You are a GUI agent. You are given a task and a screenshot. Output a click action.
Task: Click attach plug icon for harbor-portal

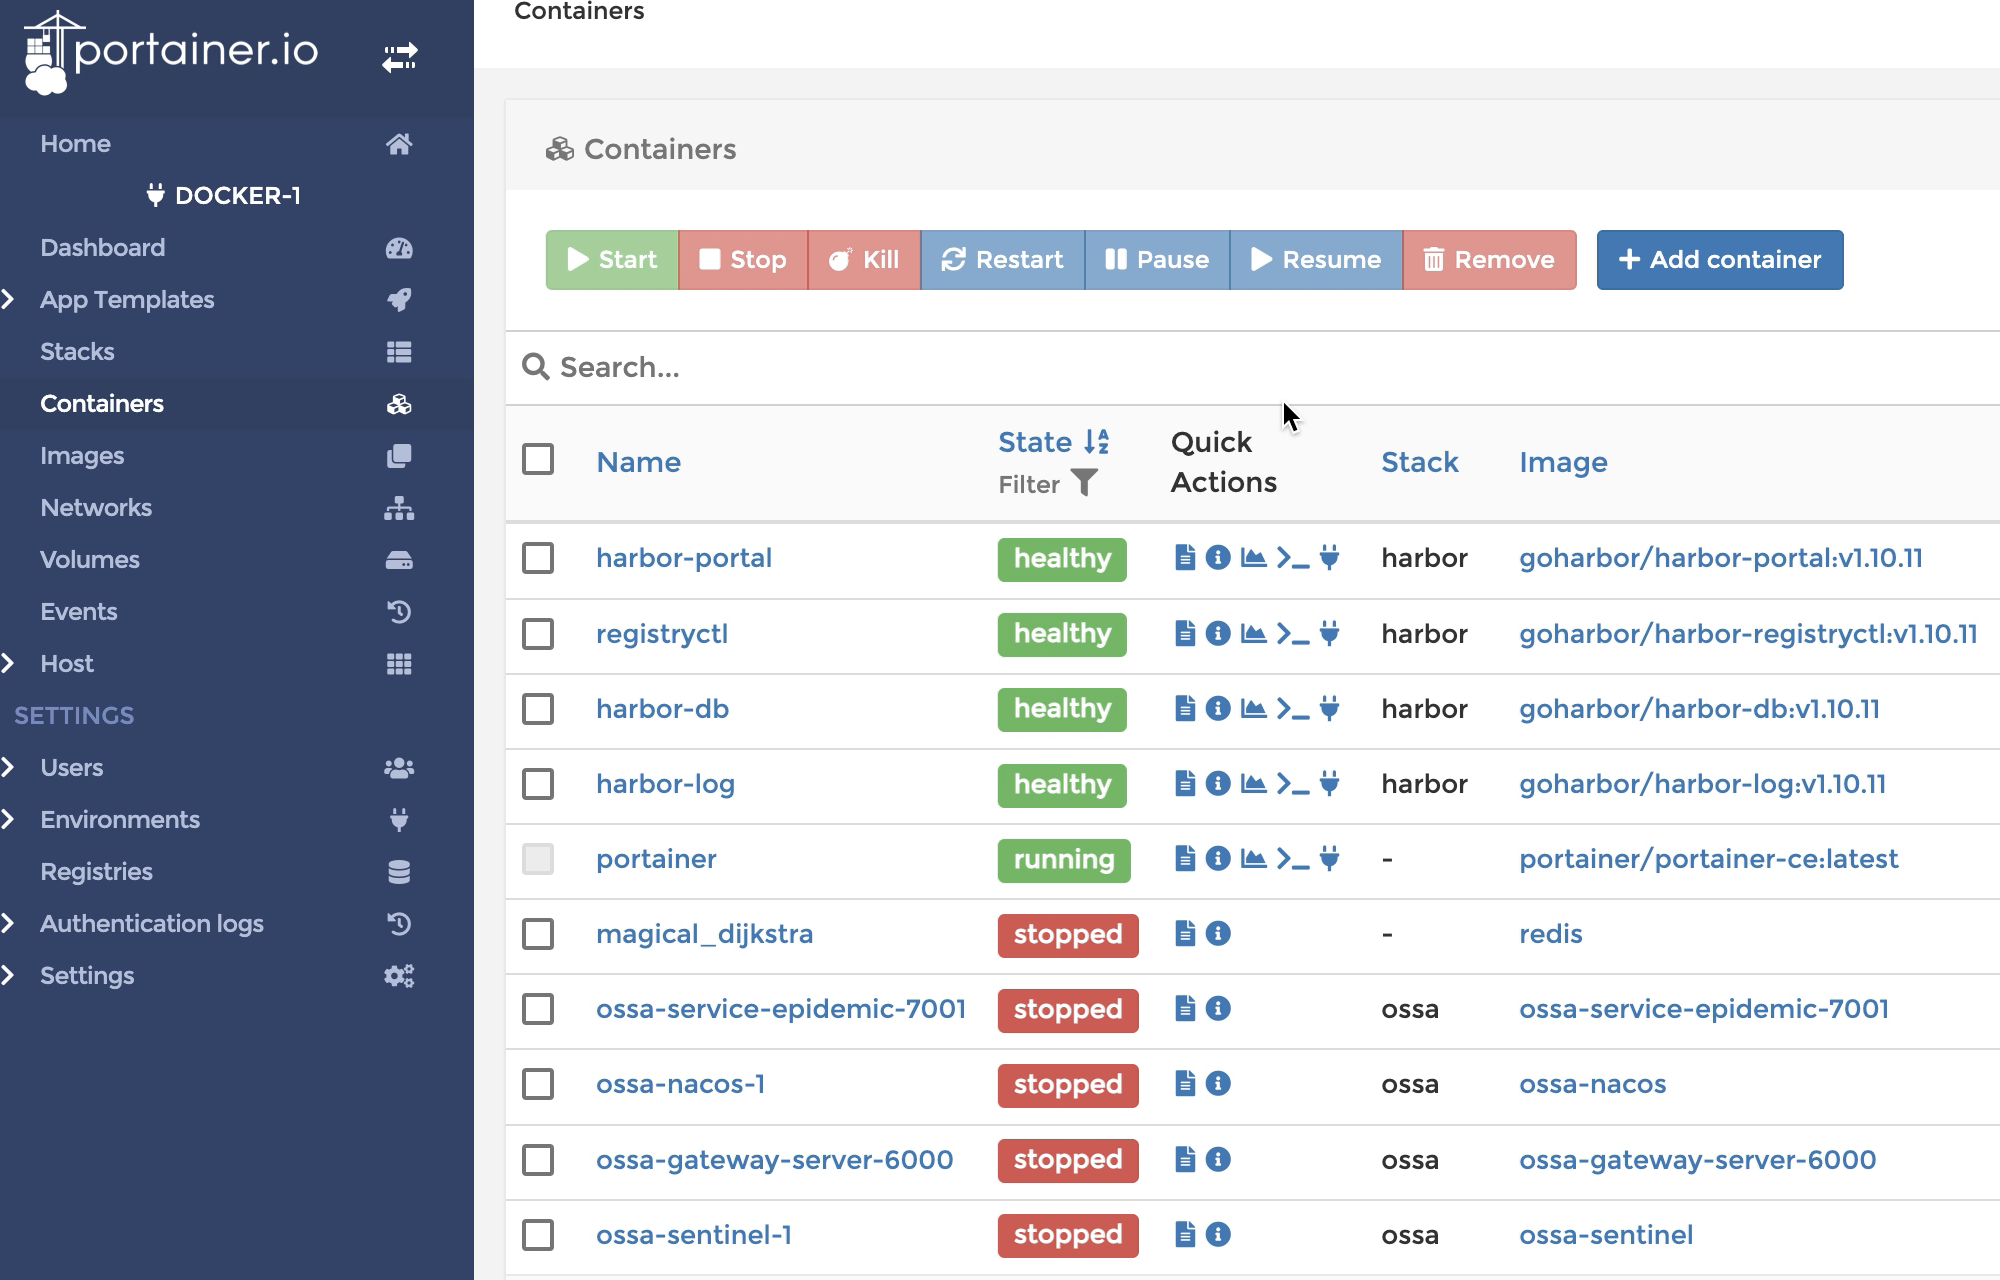1329,557
